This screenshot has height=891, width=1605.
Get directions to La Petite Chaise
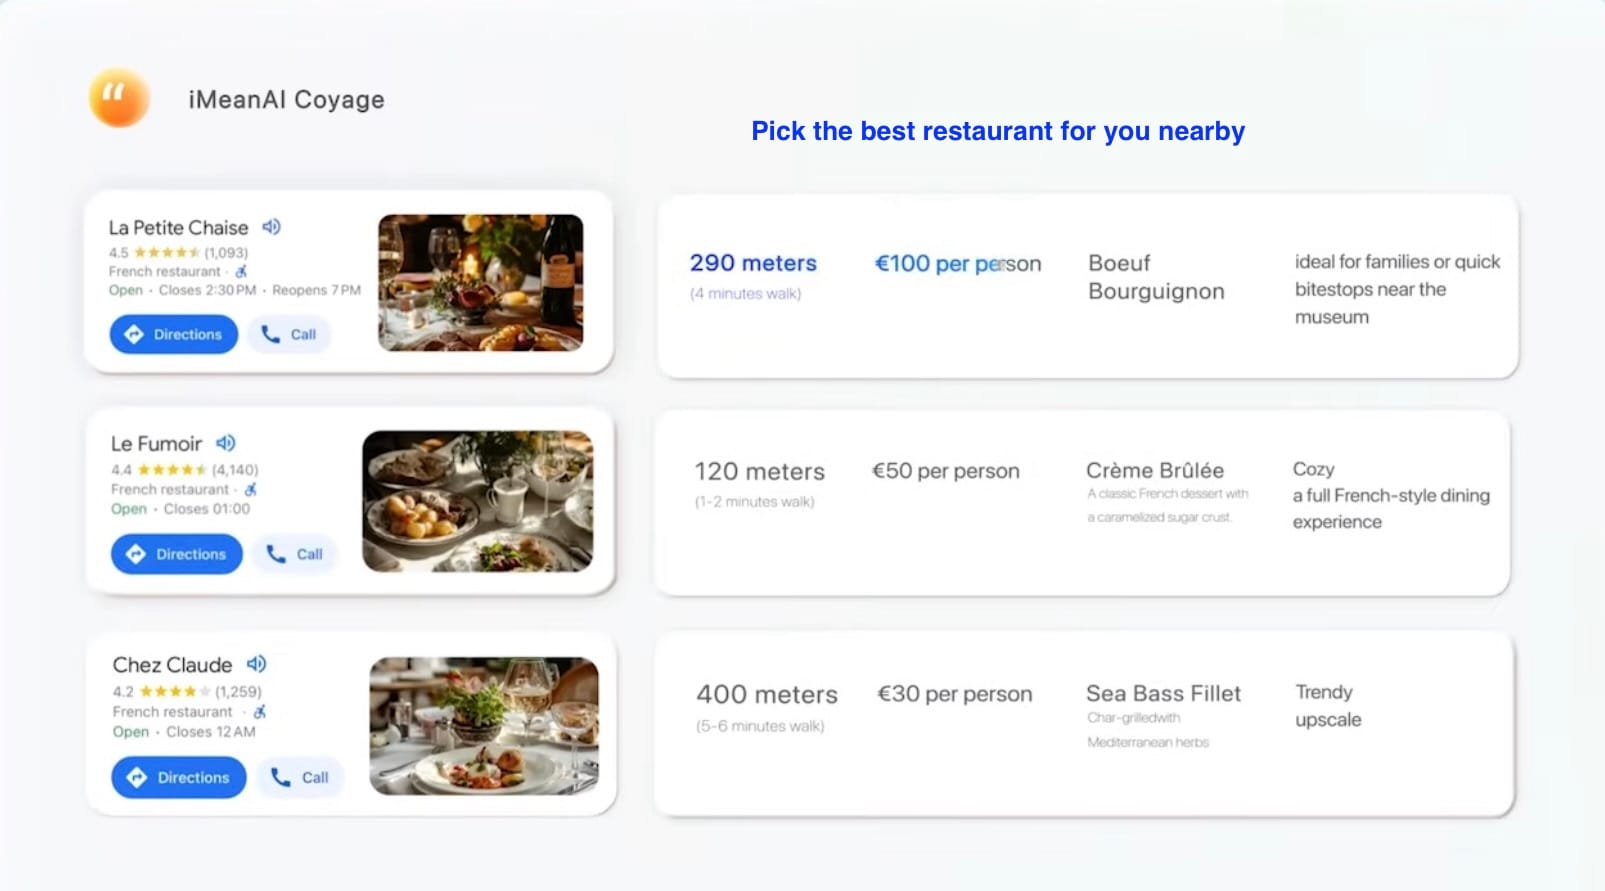(174, 334)
